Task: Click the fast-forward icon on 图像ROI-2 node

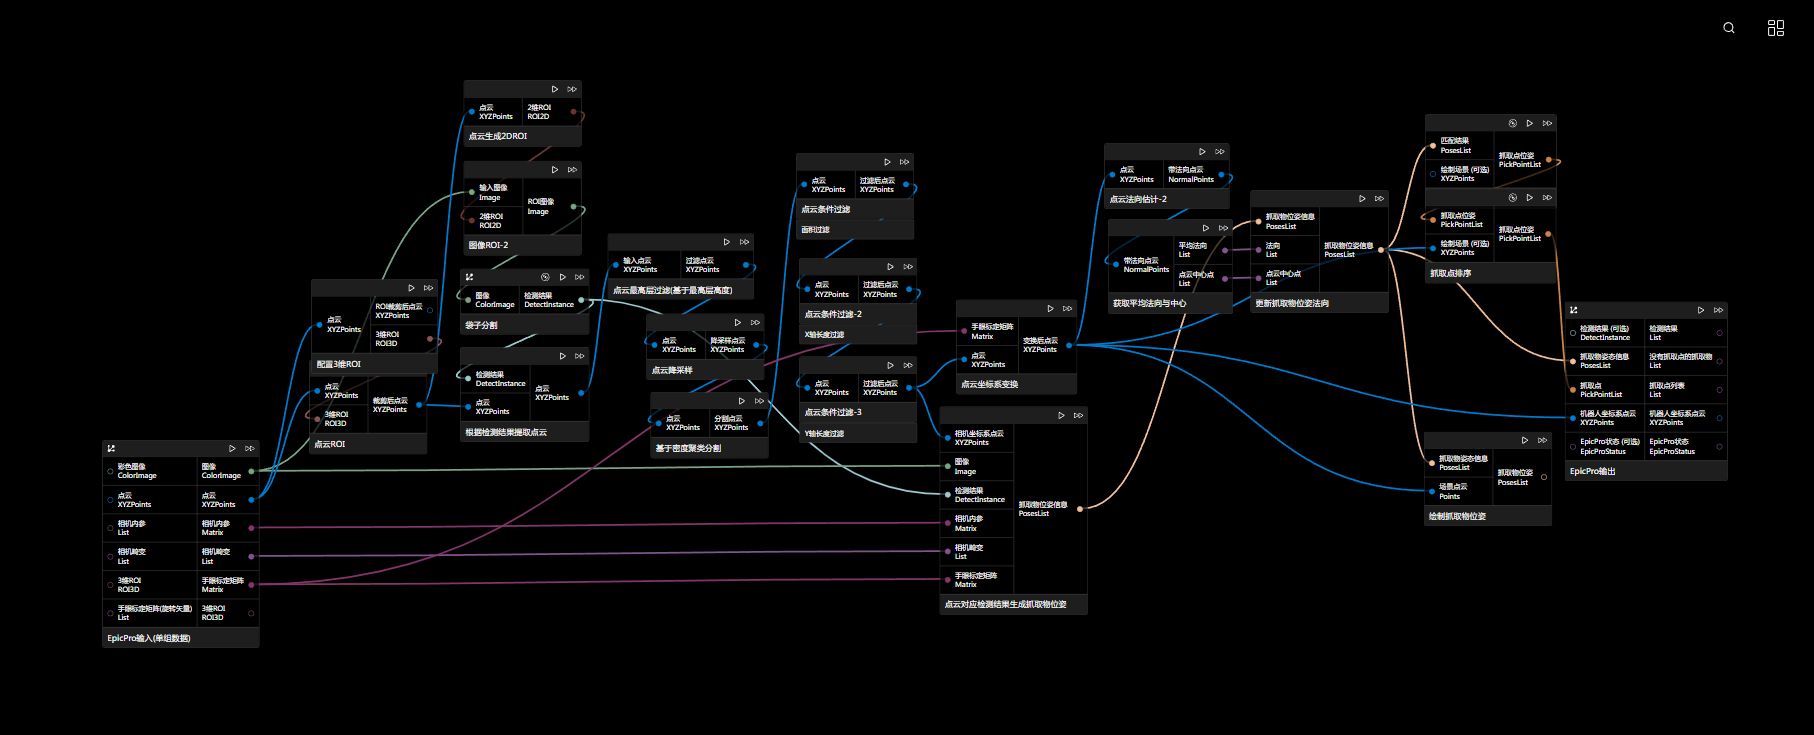Action: coord(572,170)
